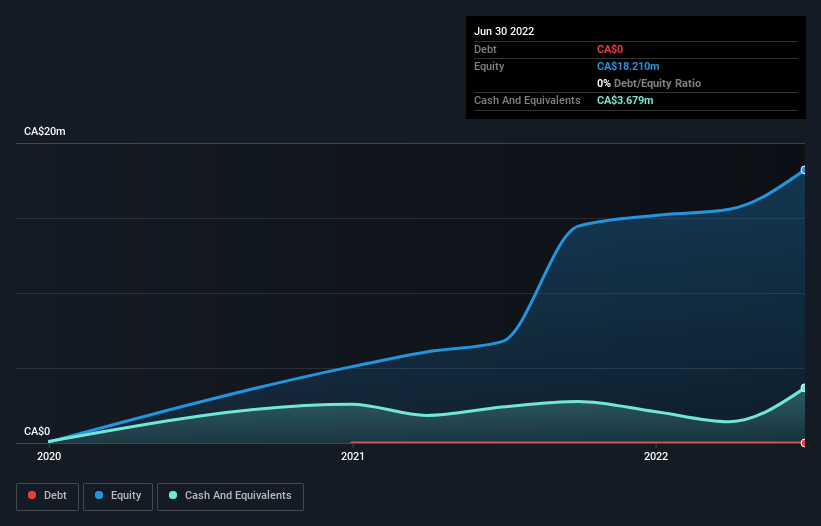Viewport: 821px width, 526px height.
Task: Click the CA$0 axis label
Action: point(37,431)
